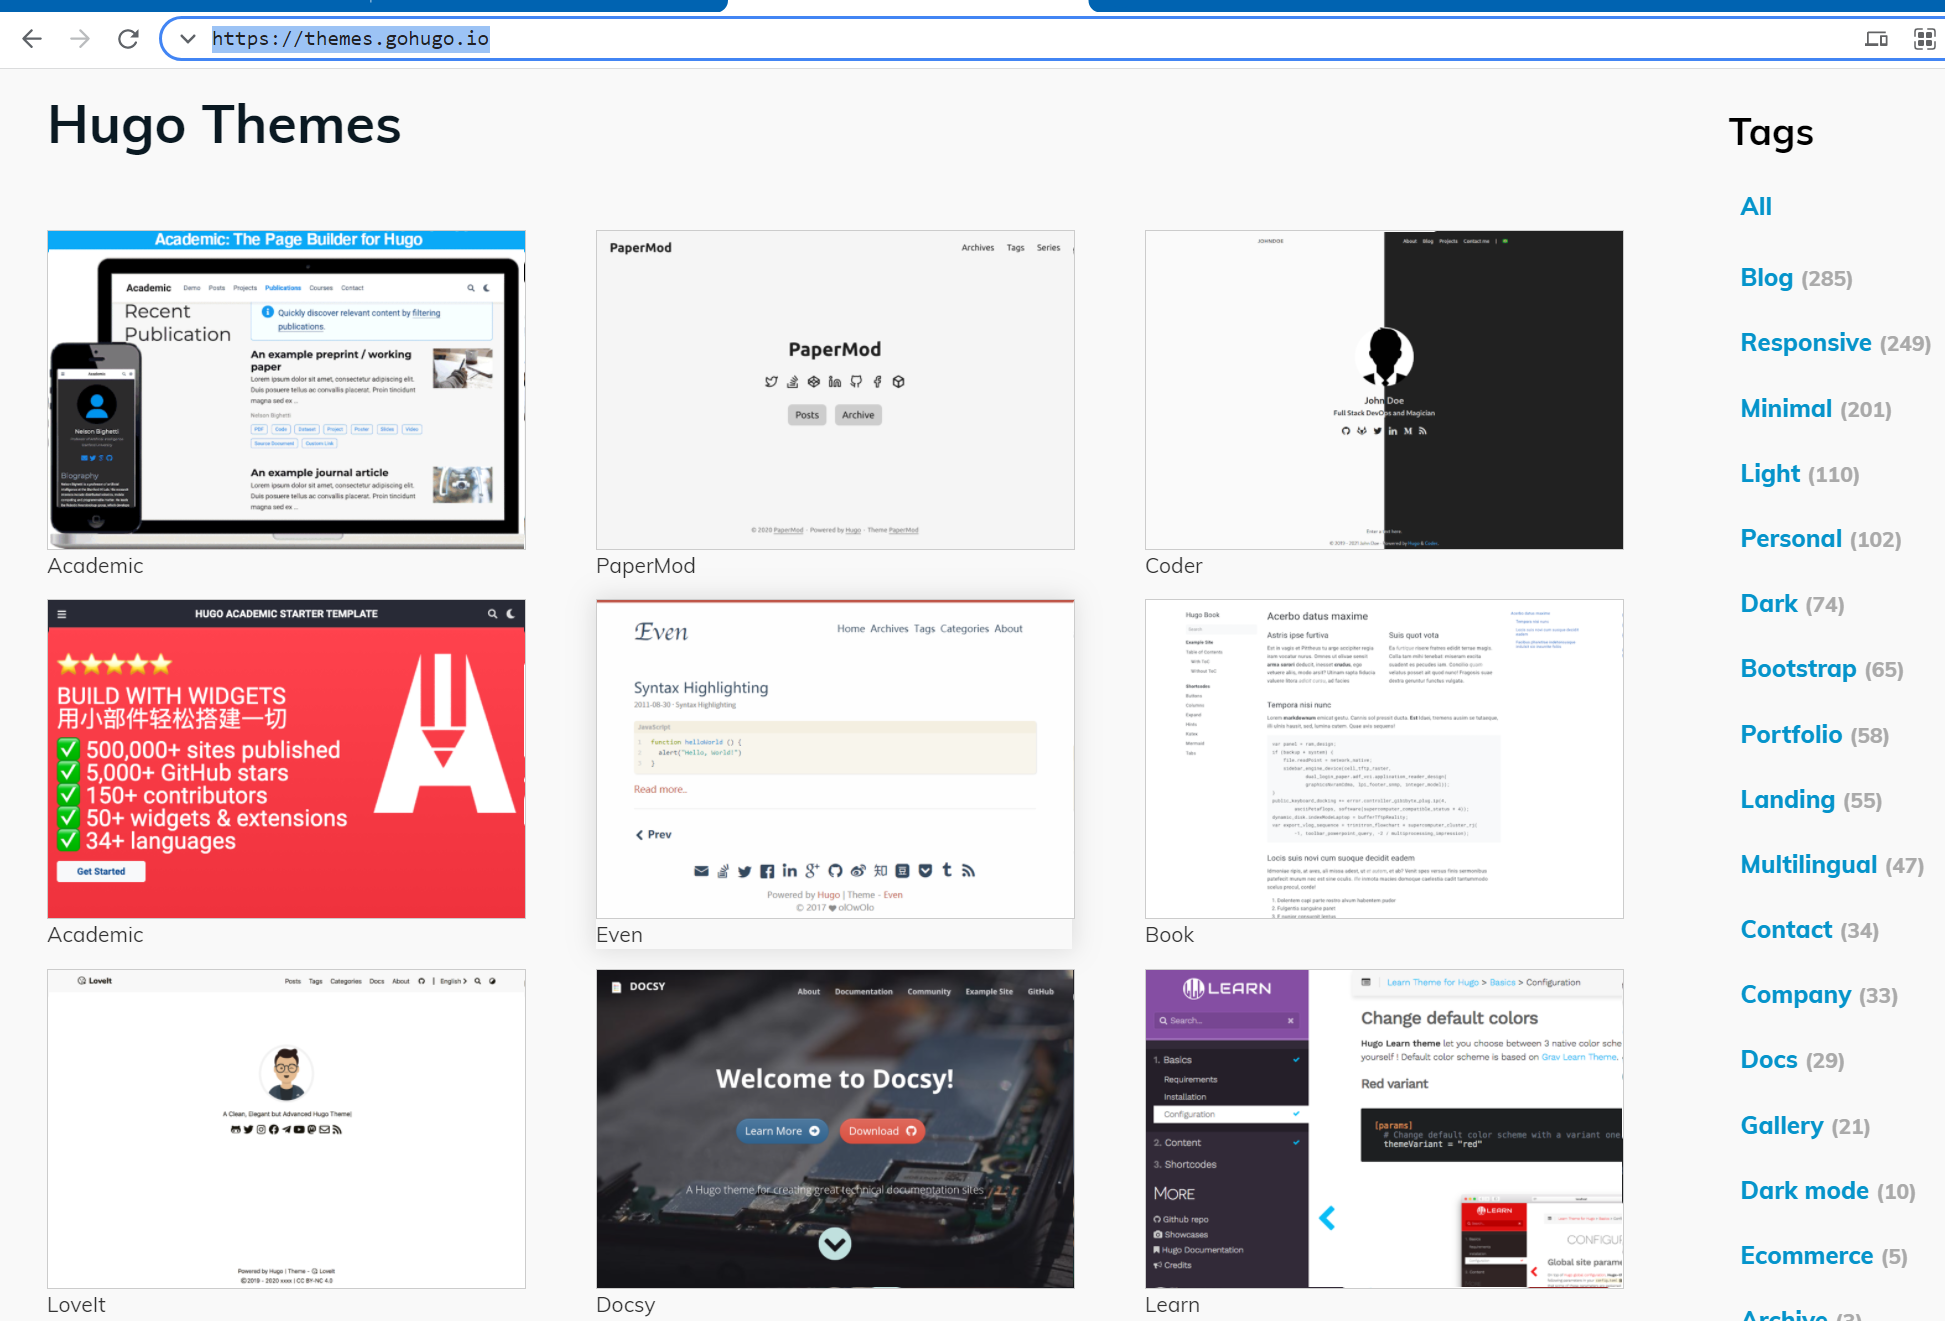
Task: Open the Book theme thumbnail
Action: click(x=1384, y=759)
